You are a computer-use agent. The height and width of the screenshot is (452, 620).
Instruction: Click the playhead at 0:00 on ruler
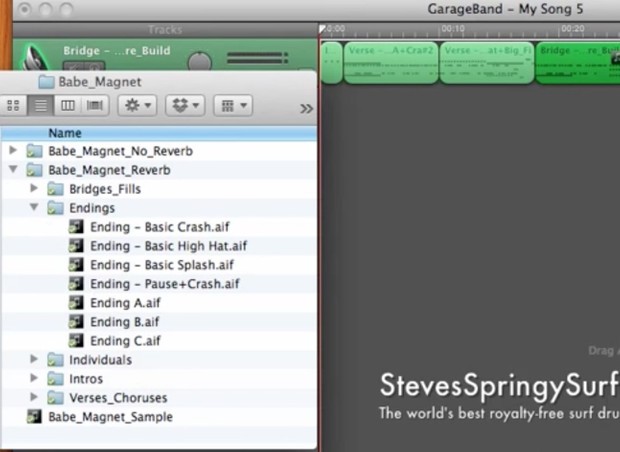323,29
